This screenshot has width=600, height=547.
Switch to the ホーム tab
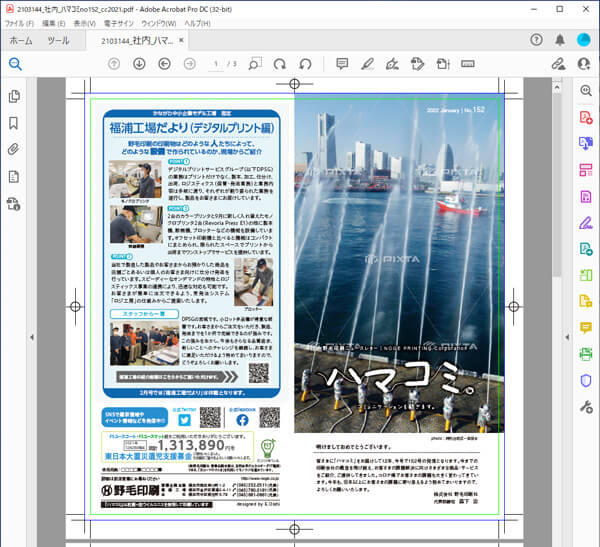click(21, 40)
